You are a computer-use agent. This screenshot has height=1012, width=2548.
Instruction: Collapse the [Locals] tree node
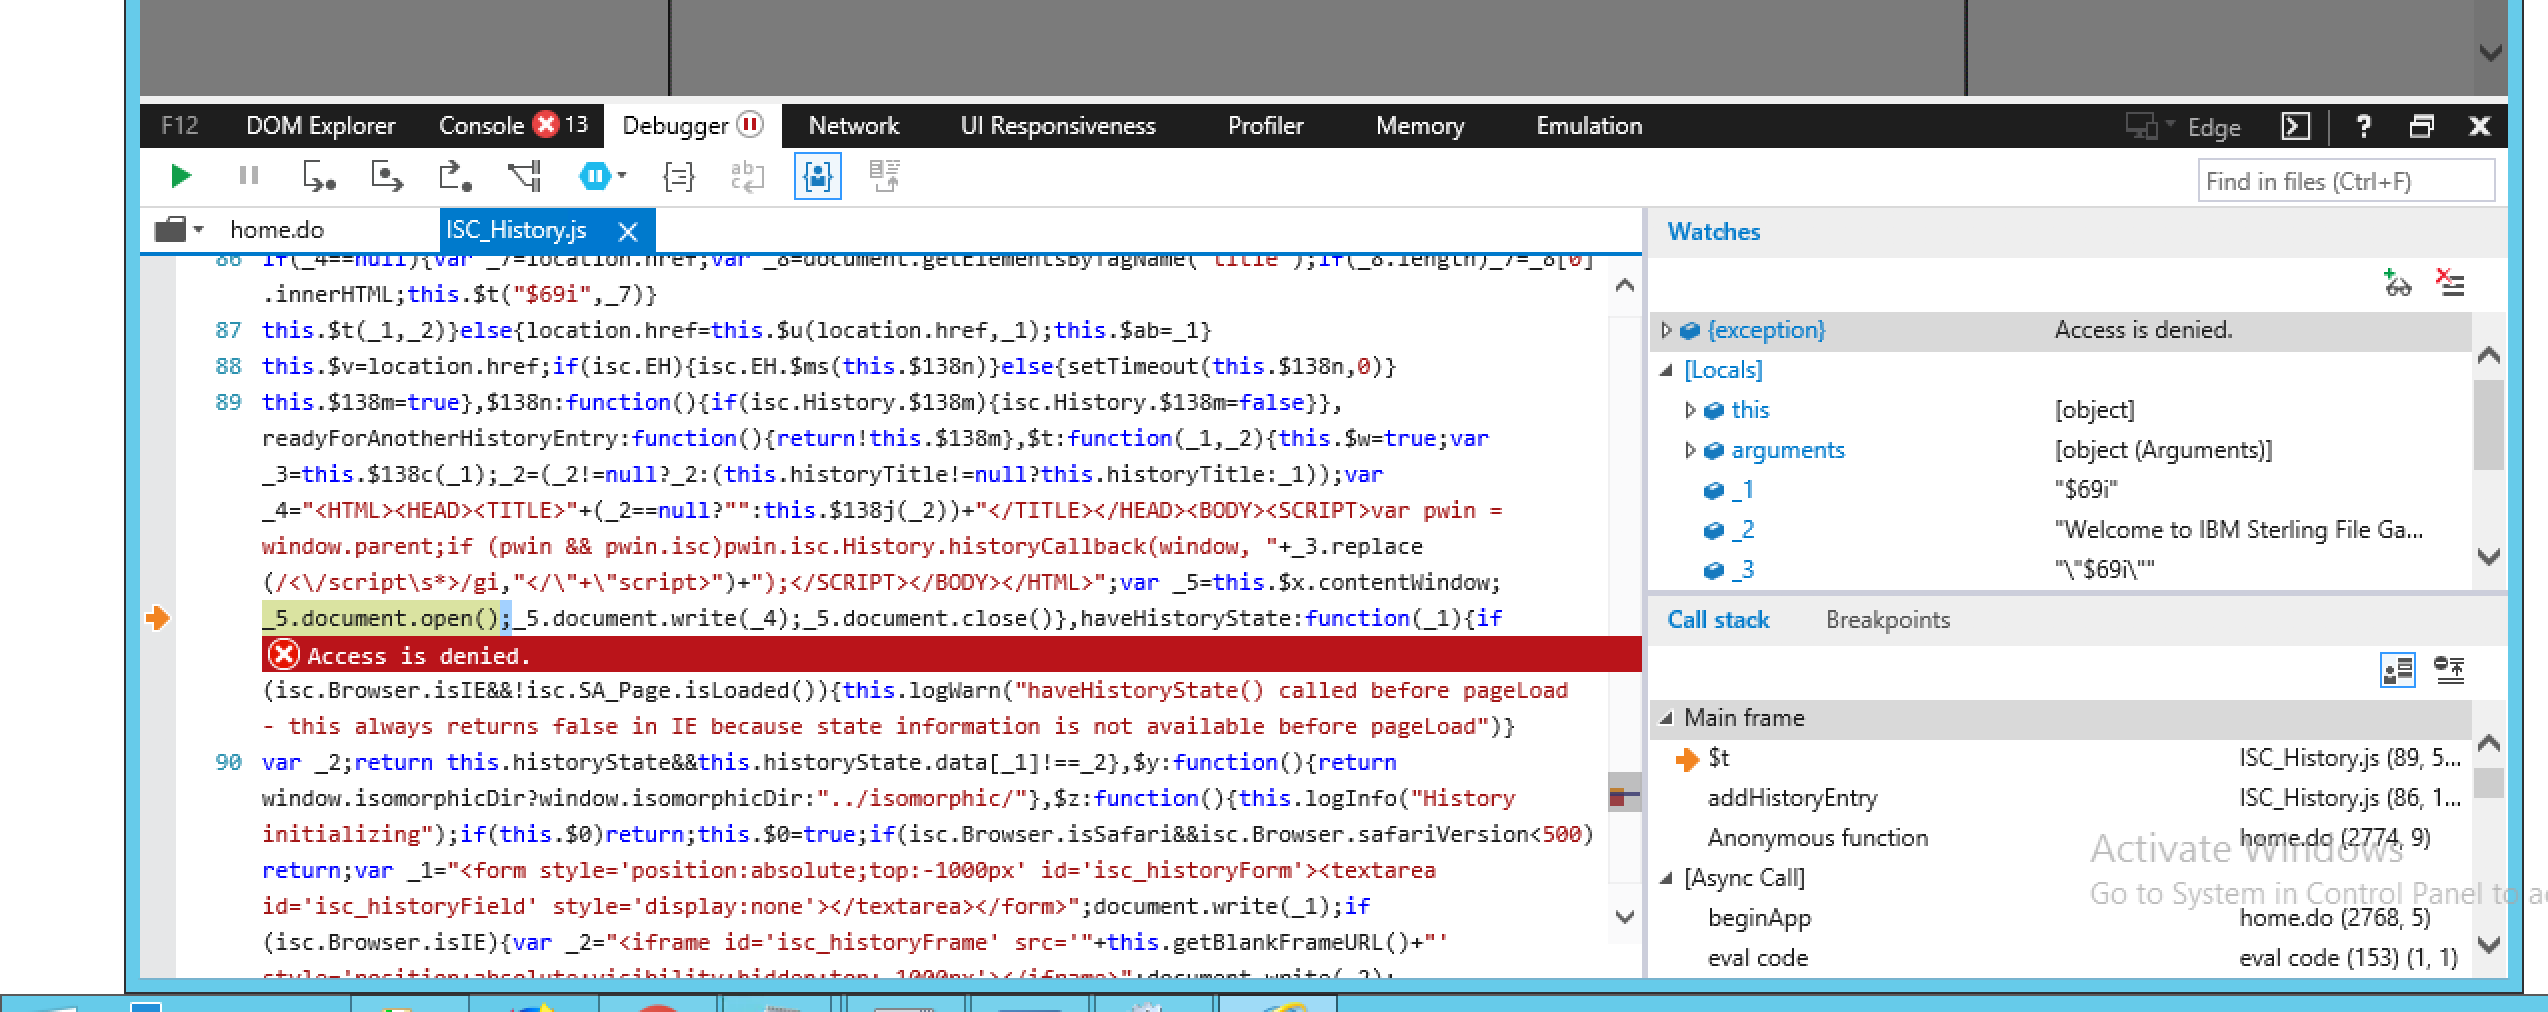pos(1666,370)
